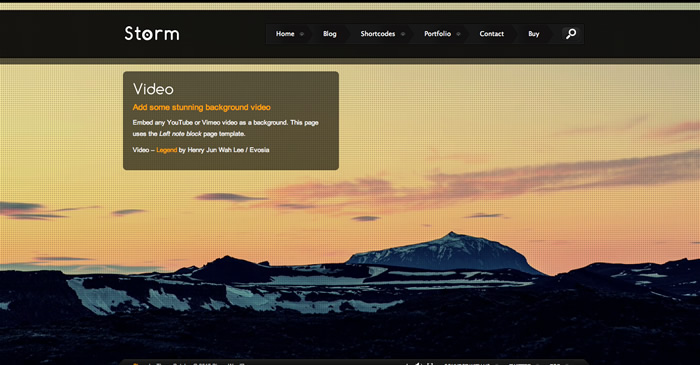
Task: Click the 'Left note block' italic text
Action: pyautogui.click(x=180, y=134)
